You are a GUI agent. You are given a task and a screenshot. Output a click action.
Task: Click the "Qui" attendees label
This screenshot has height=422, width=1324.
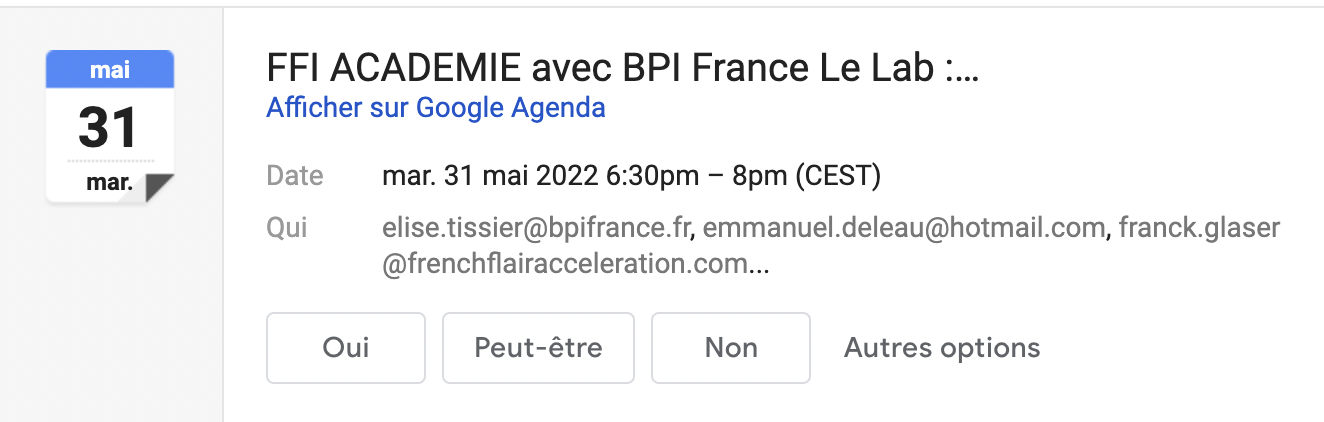click(287, 228)
